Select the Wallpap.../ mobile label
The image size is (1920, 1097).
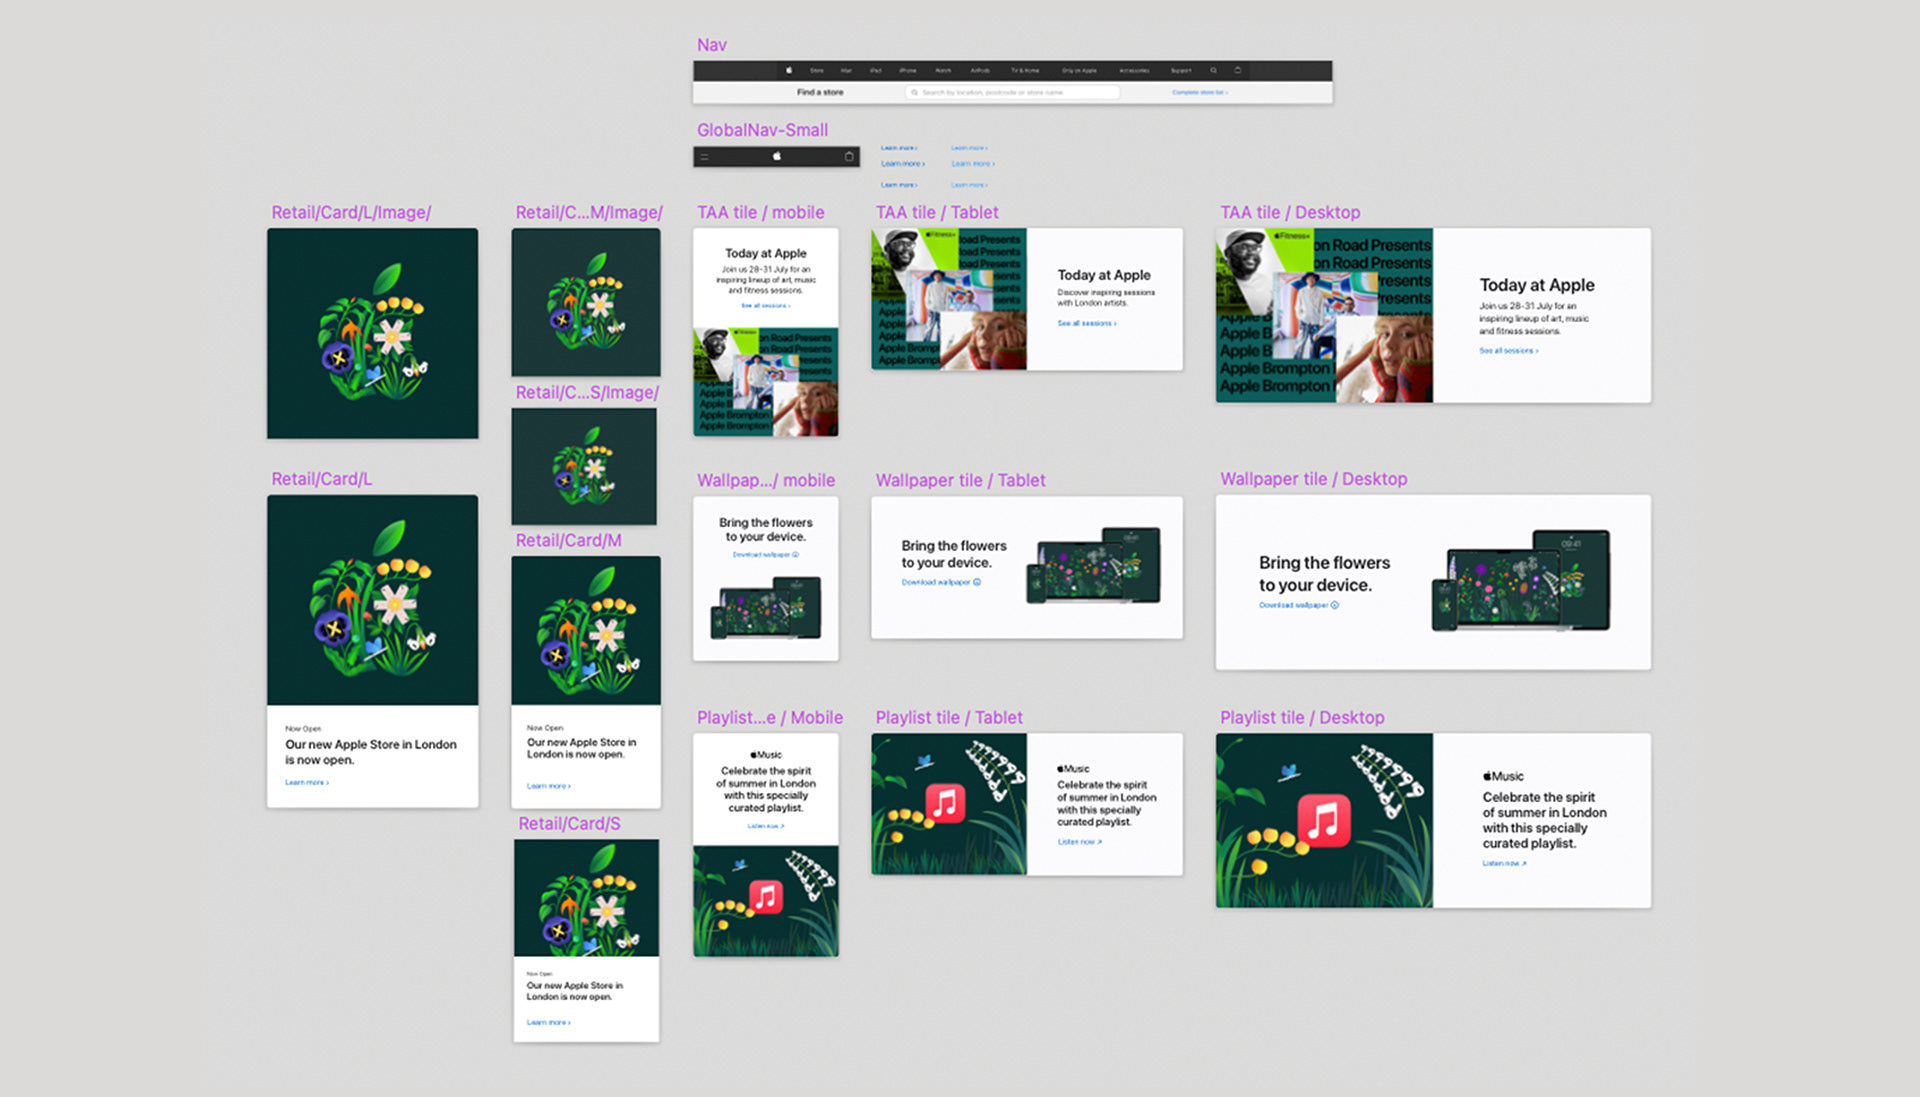pyautogui.click(x=766, y=481)
